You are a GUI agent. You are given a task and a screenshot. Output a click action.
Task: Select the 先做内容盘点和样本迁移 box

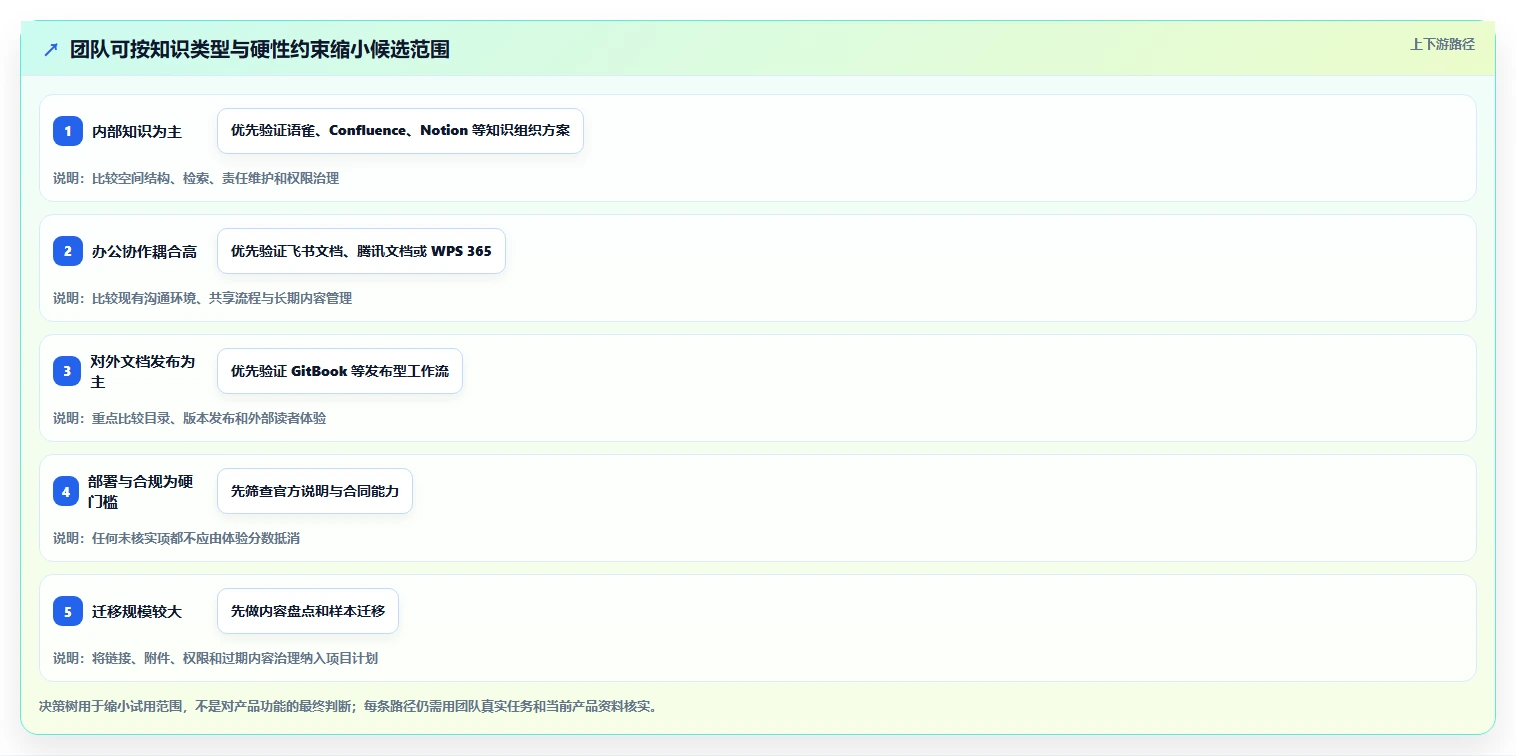[x=308, y=611]
